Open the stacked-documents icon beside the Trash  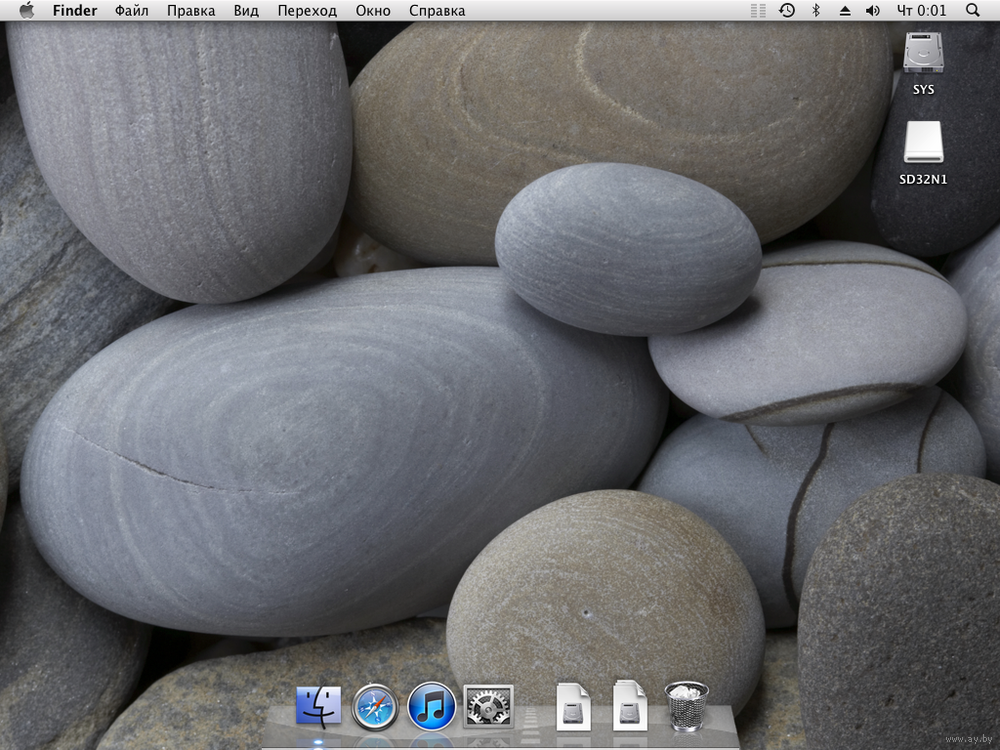[629, 706]
